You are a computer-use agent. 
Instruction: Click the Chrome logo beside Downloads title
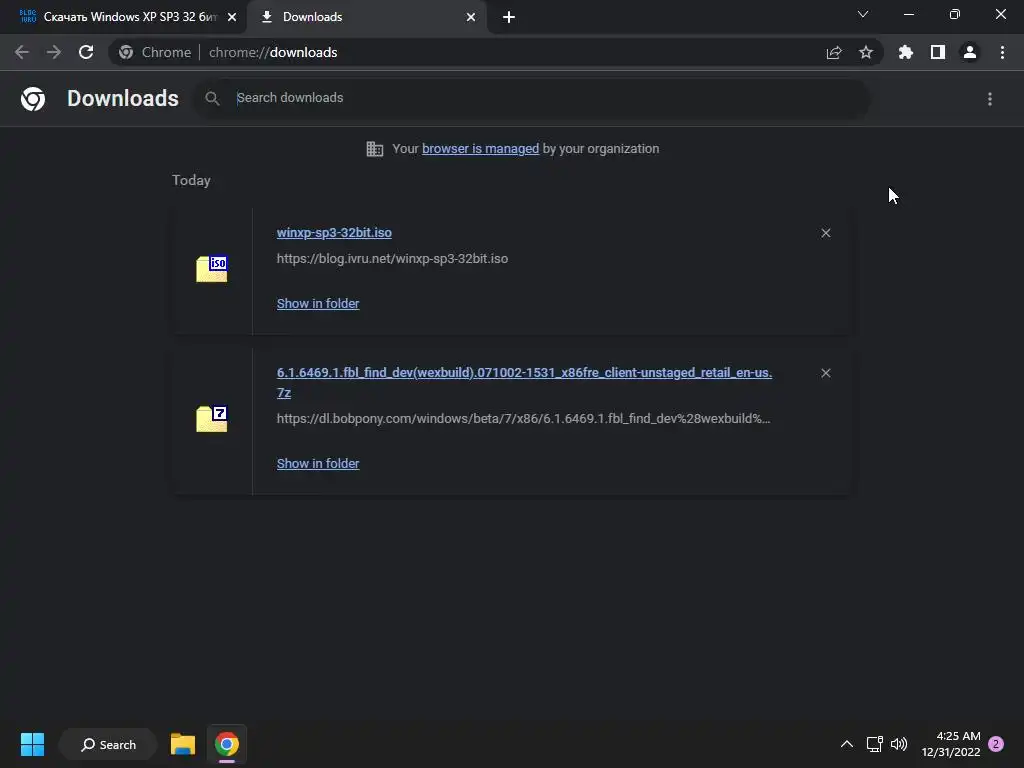(33, 99)
